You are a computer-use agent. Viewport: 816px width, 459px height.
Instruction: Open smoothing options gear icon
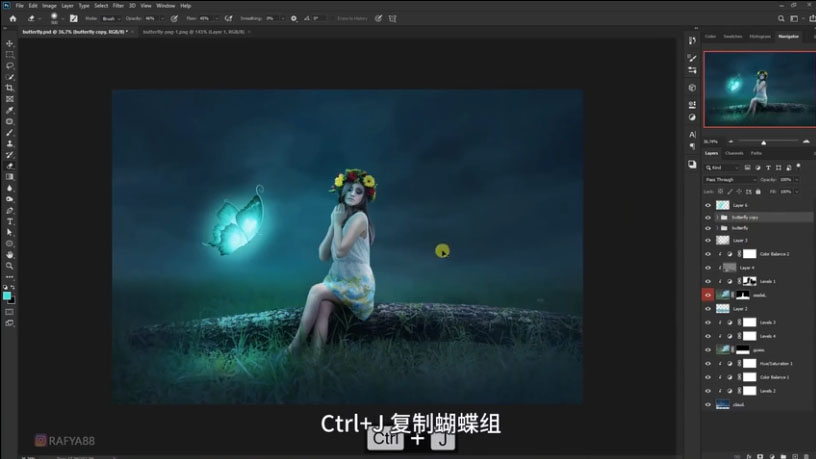pos(294,18)
